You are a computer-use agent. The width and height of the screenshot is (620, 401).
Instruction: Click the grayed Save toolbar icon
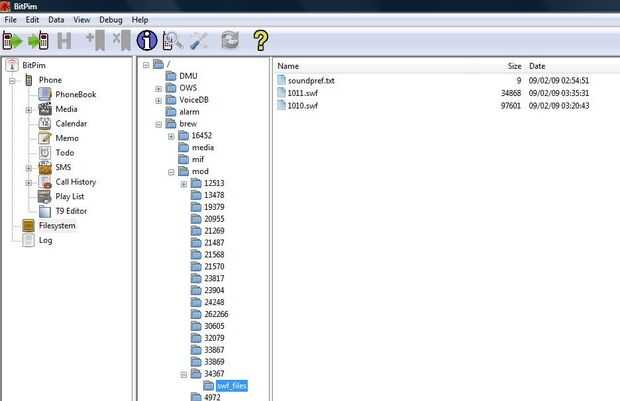pyautogui.click(x=64, y=40)
